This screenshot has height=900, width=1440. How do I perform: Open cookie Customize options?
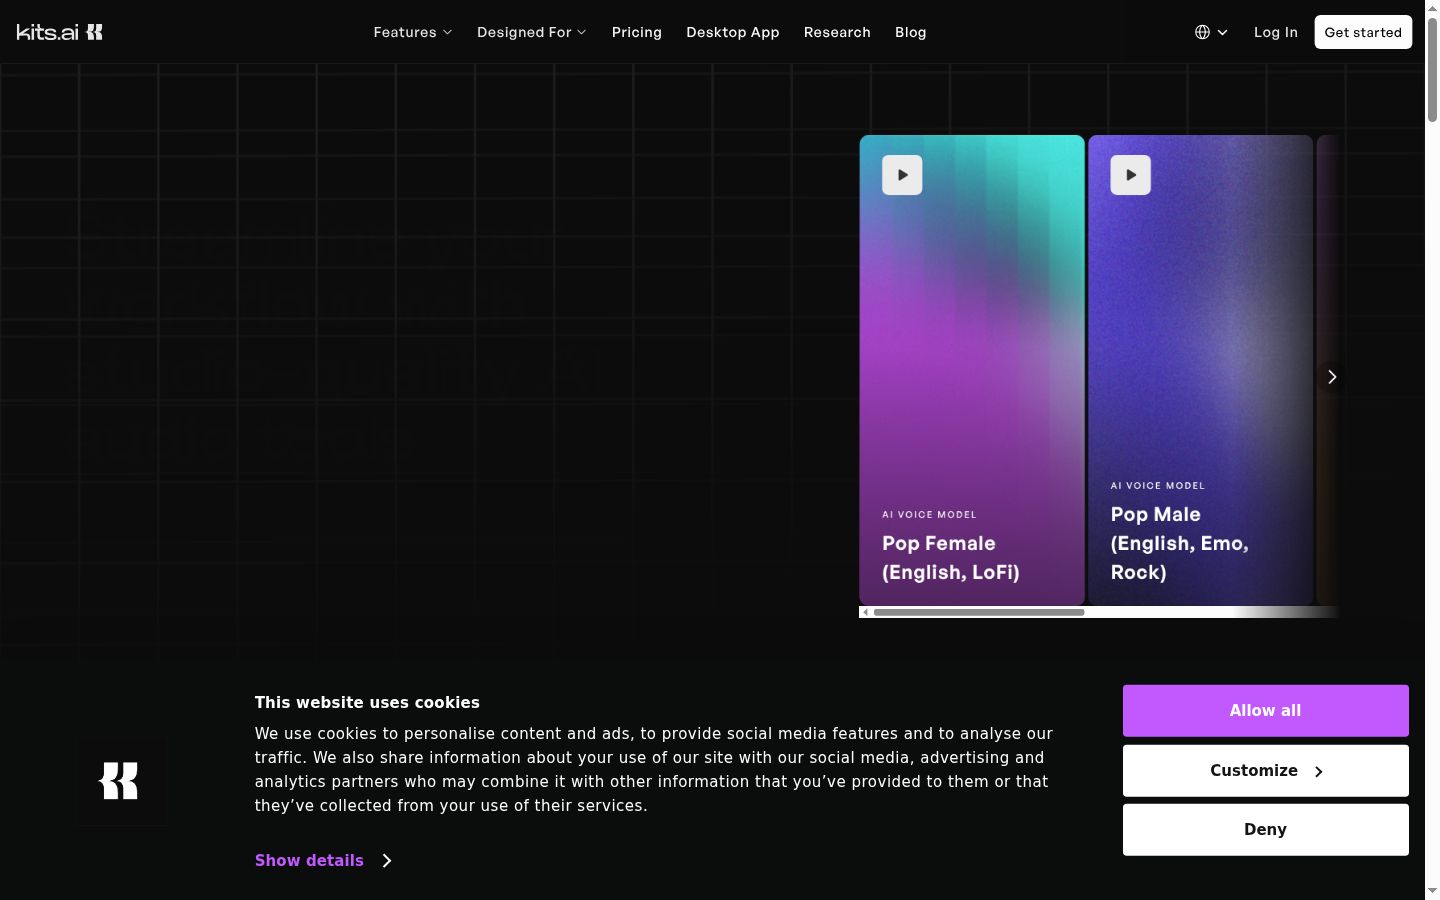pyautogui.click(x=1266, y=771)
